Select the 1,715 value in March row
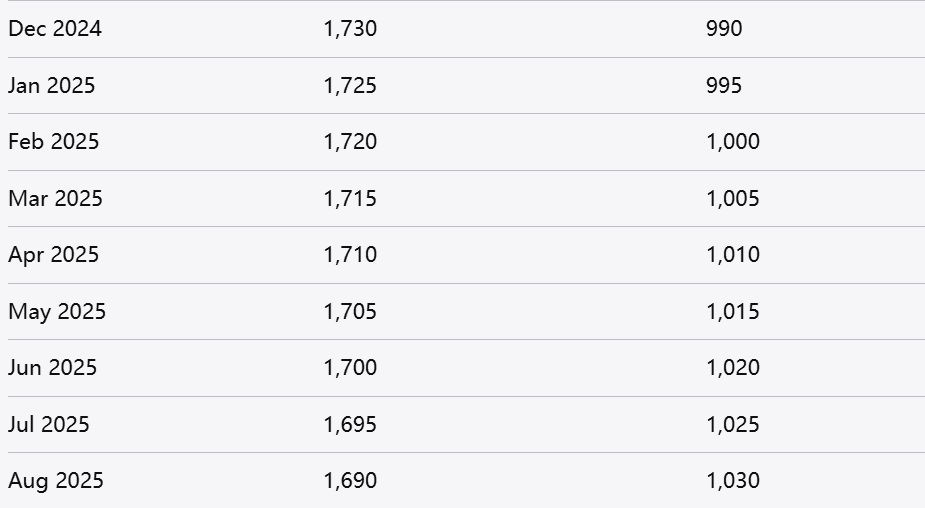 [350, 198]
